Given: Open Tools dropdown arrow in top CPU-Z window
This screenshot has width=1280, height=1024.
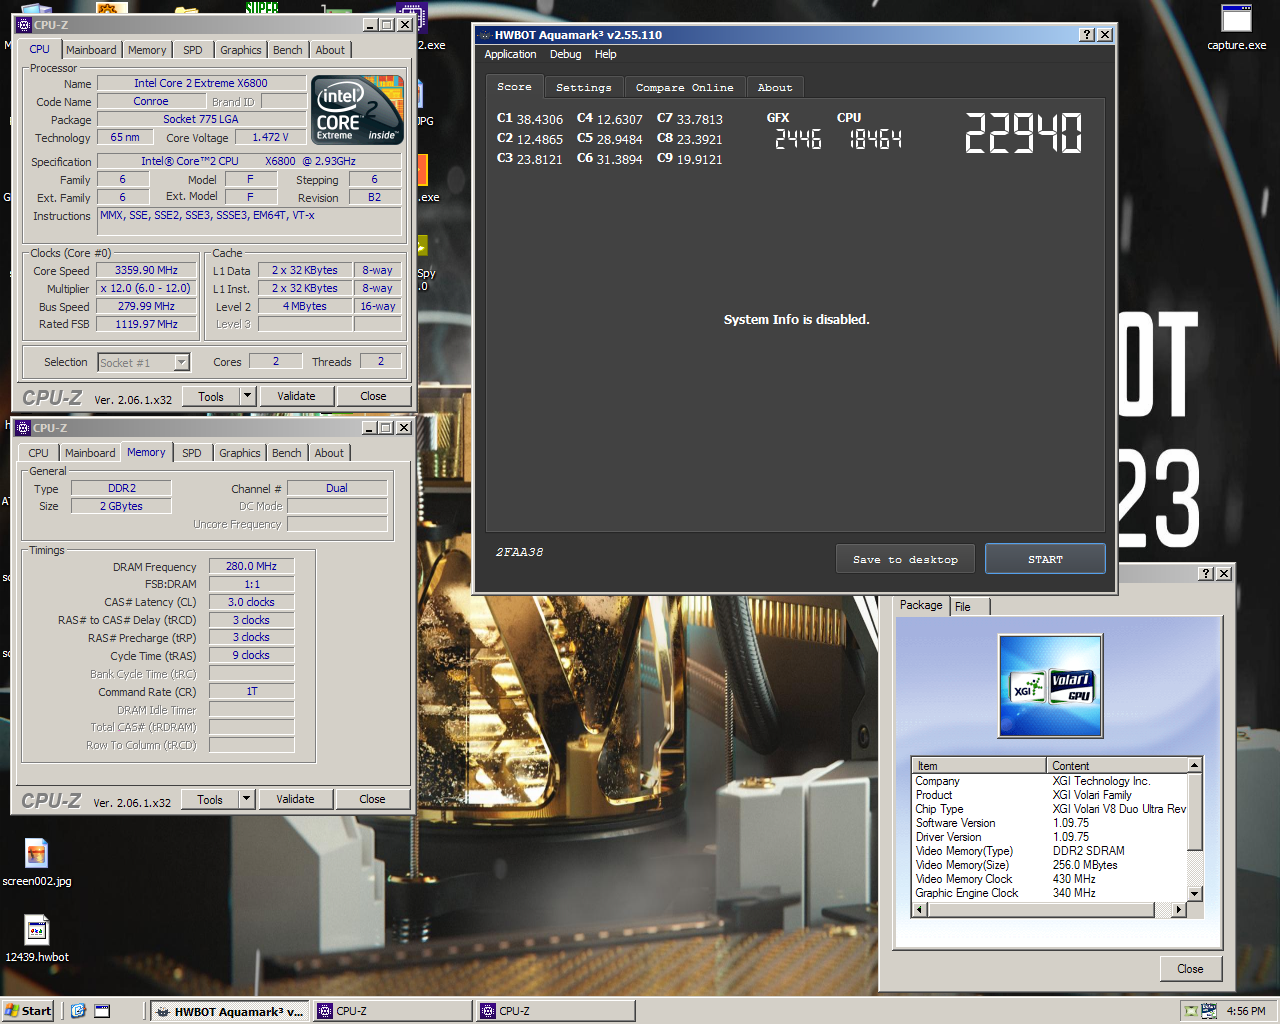Looking at the screenshot, I should tap(247, 396).
